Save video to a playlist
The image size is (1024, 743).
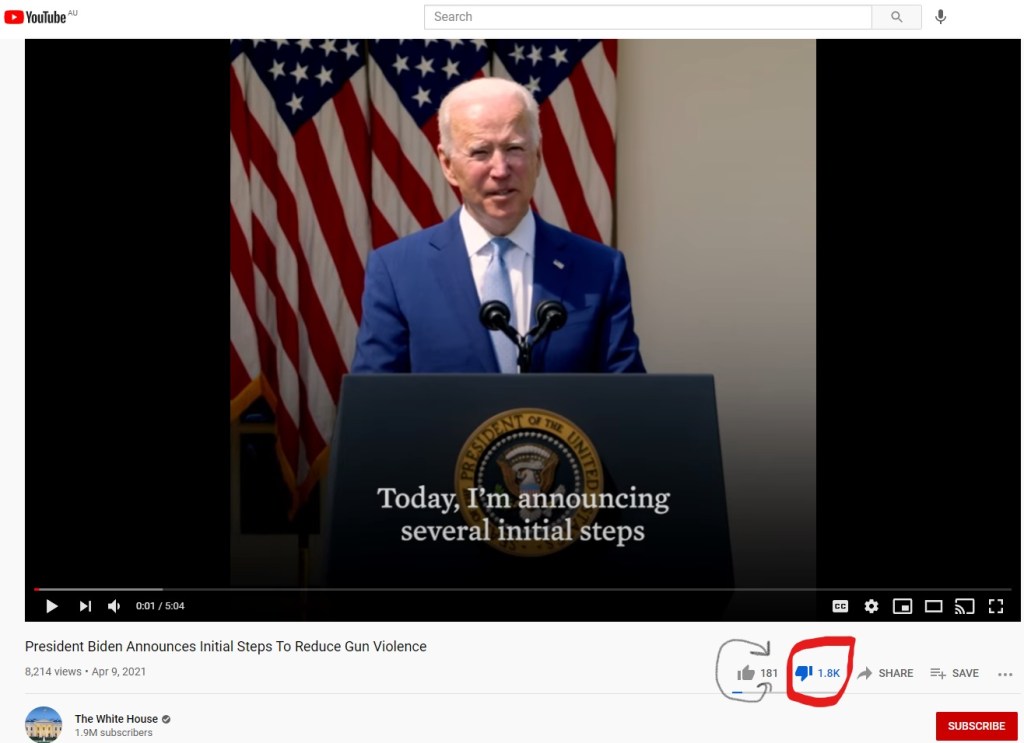[954, 673]
